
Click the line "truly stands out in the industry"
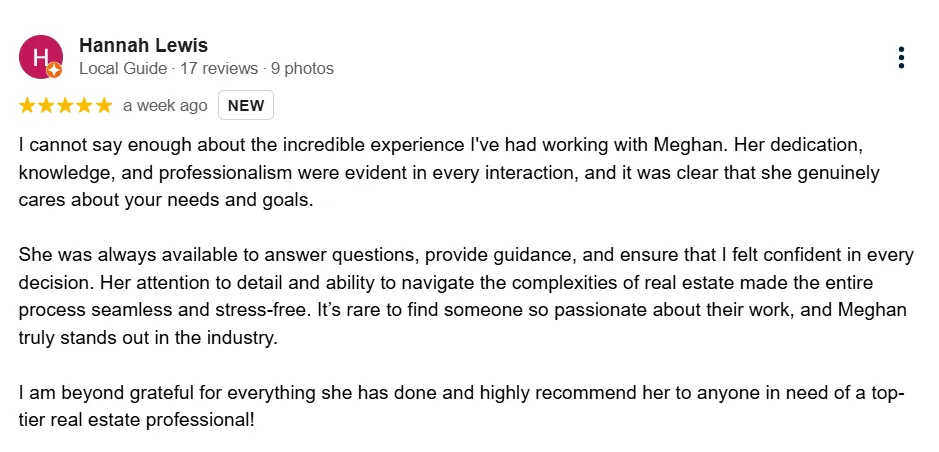click(148, 338)
